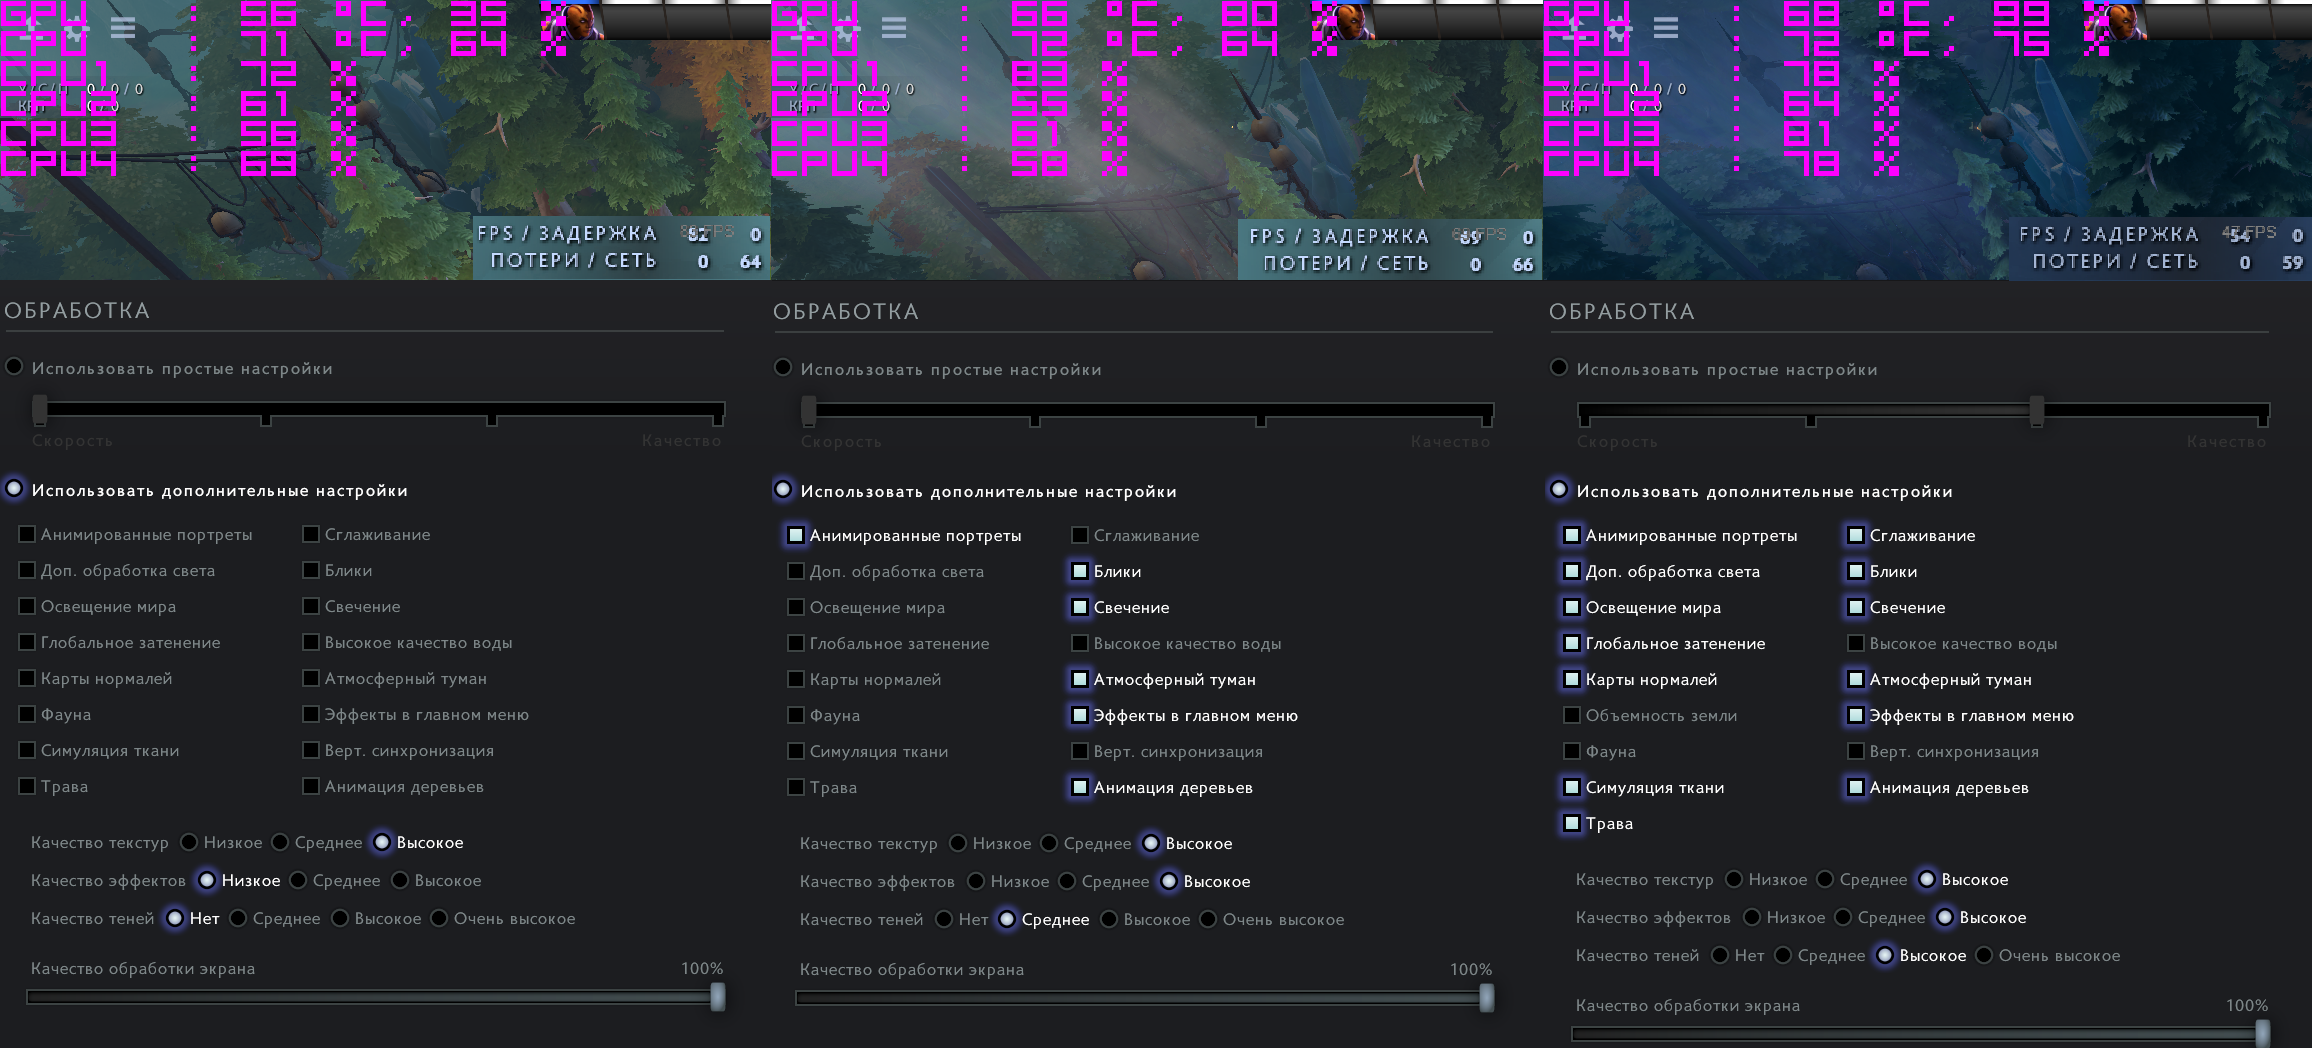Click the Скорость–Качество slider in left screenshot
Image resolution: width=2312 pixels, height=1048 pixels.
point(379,410)
